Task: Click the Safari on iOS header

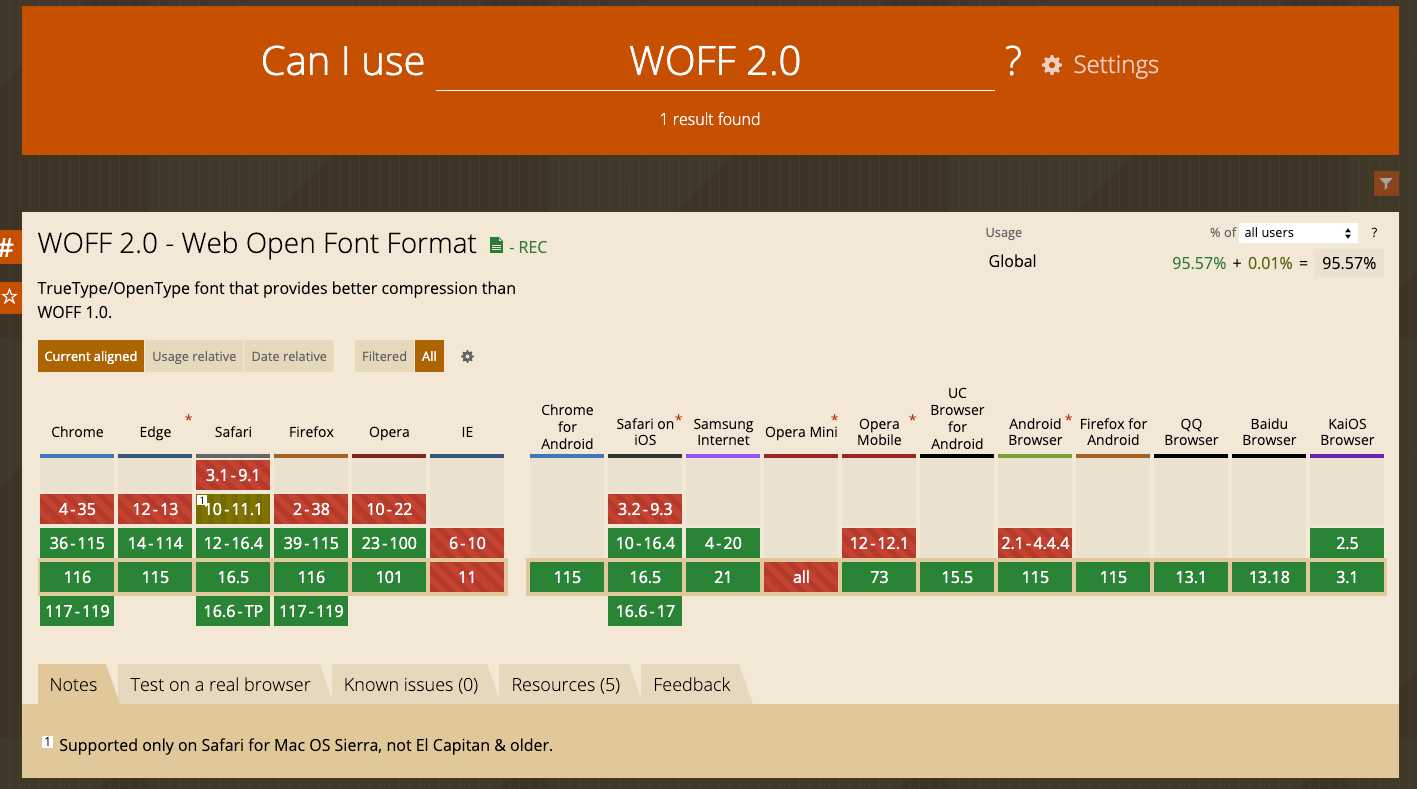Action: [645, 432]
